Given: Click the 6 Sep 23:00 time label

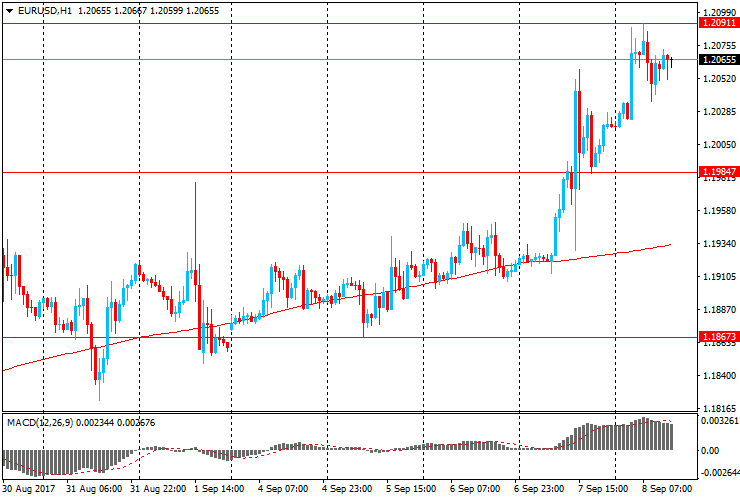Looking at the screenshot, I should click(x=538, y=489).
